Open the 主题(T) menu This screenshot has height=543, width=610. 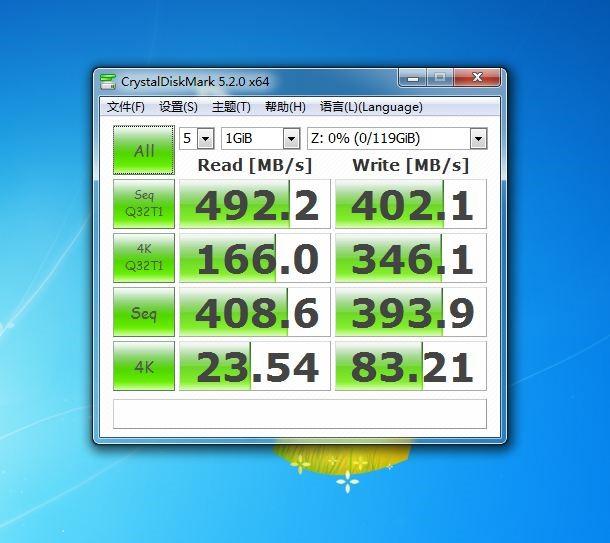pos(231,107)
